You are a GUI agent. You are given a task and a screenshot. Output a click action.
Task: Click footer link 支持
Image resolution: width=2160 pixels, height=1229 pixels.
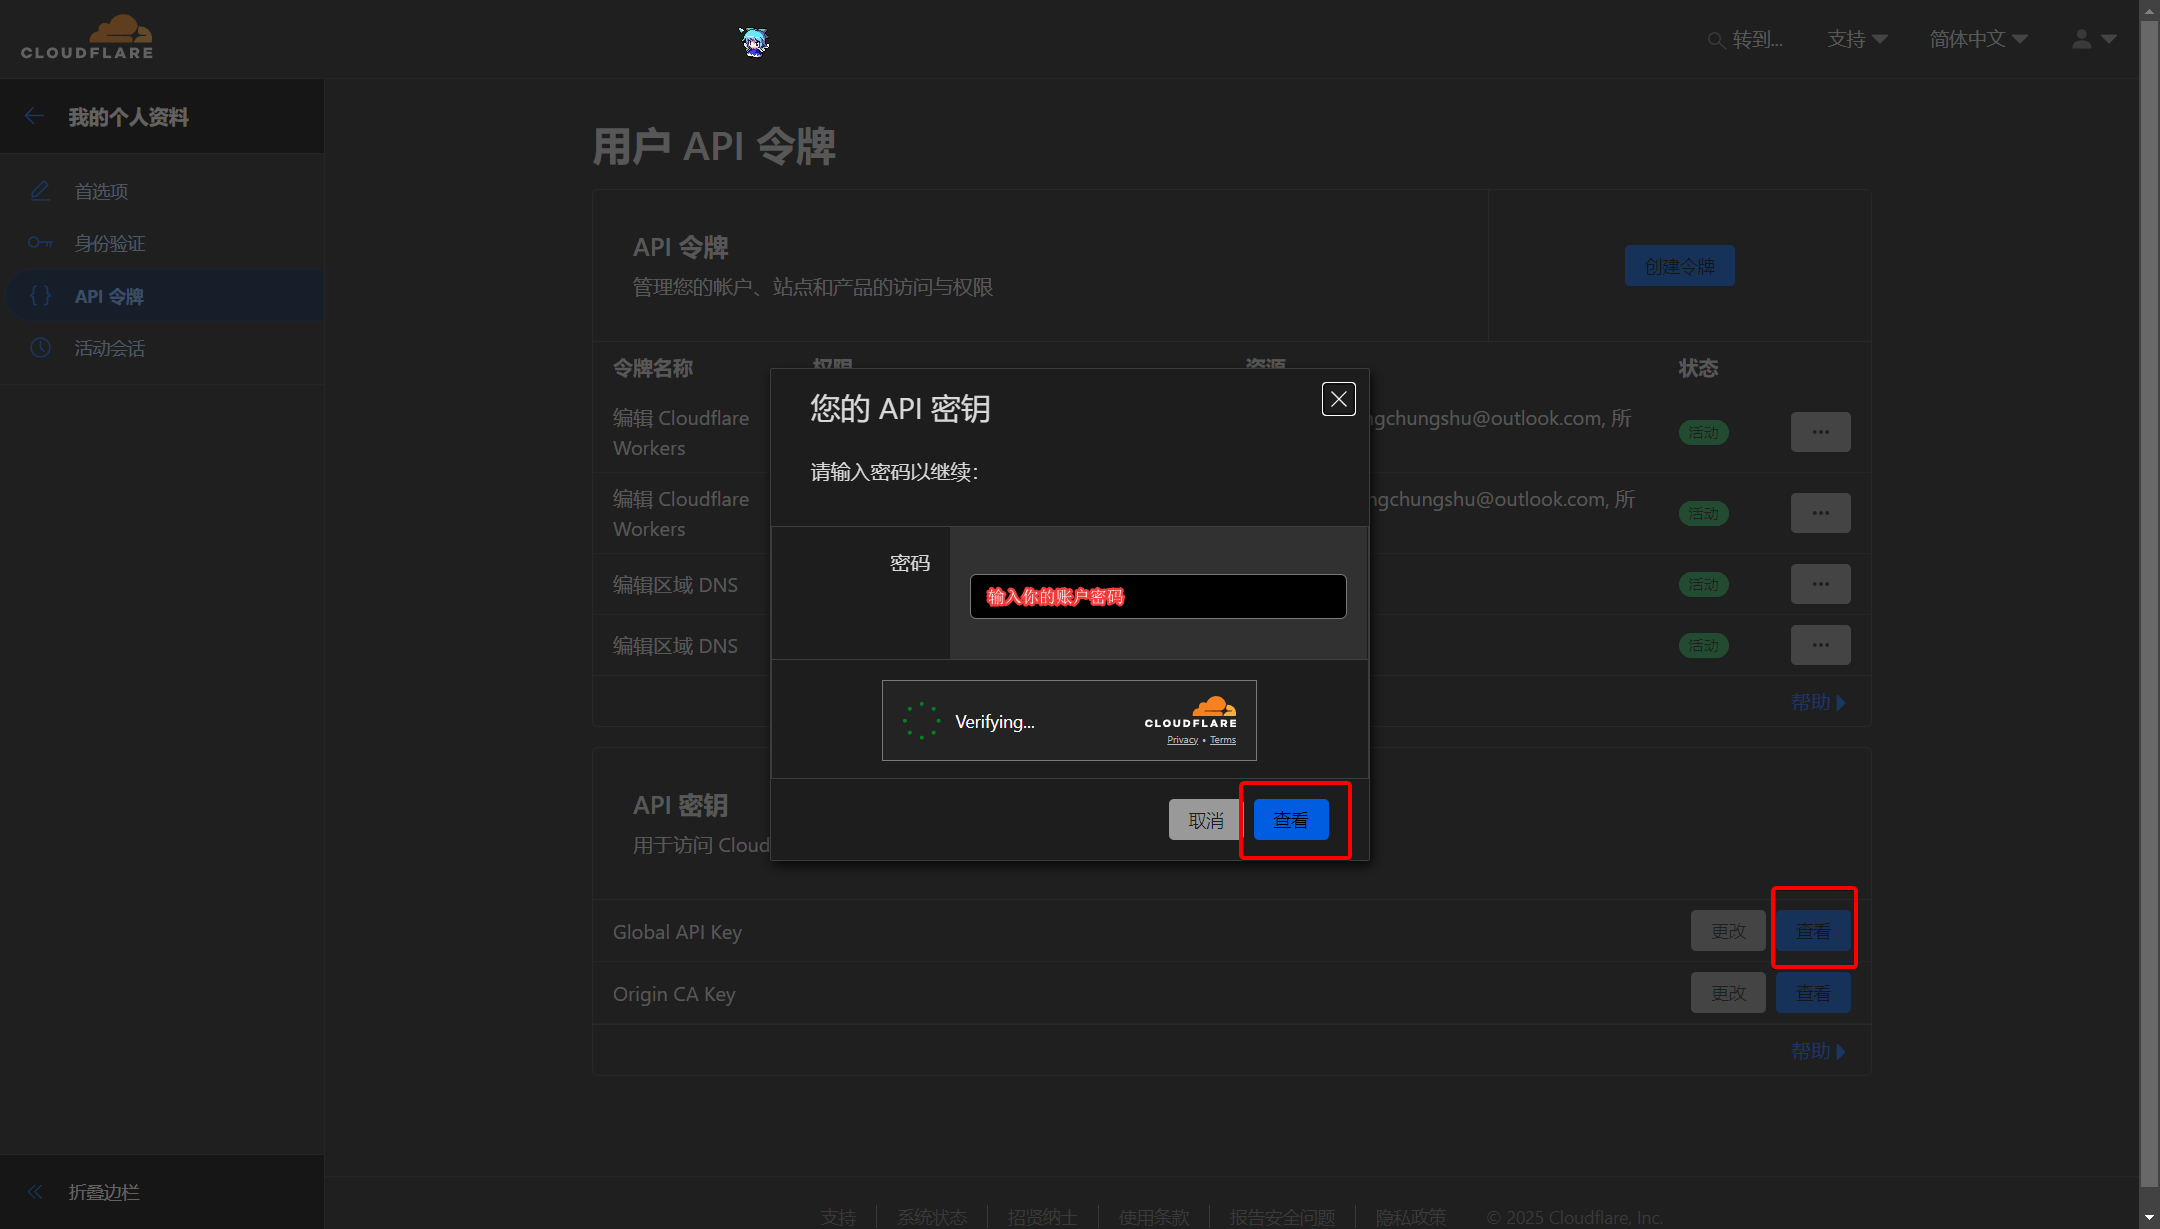point(838,1217)
